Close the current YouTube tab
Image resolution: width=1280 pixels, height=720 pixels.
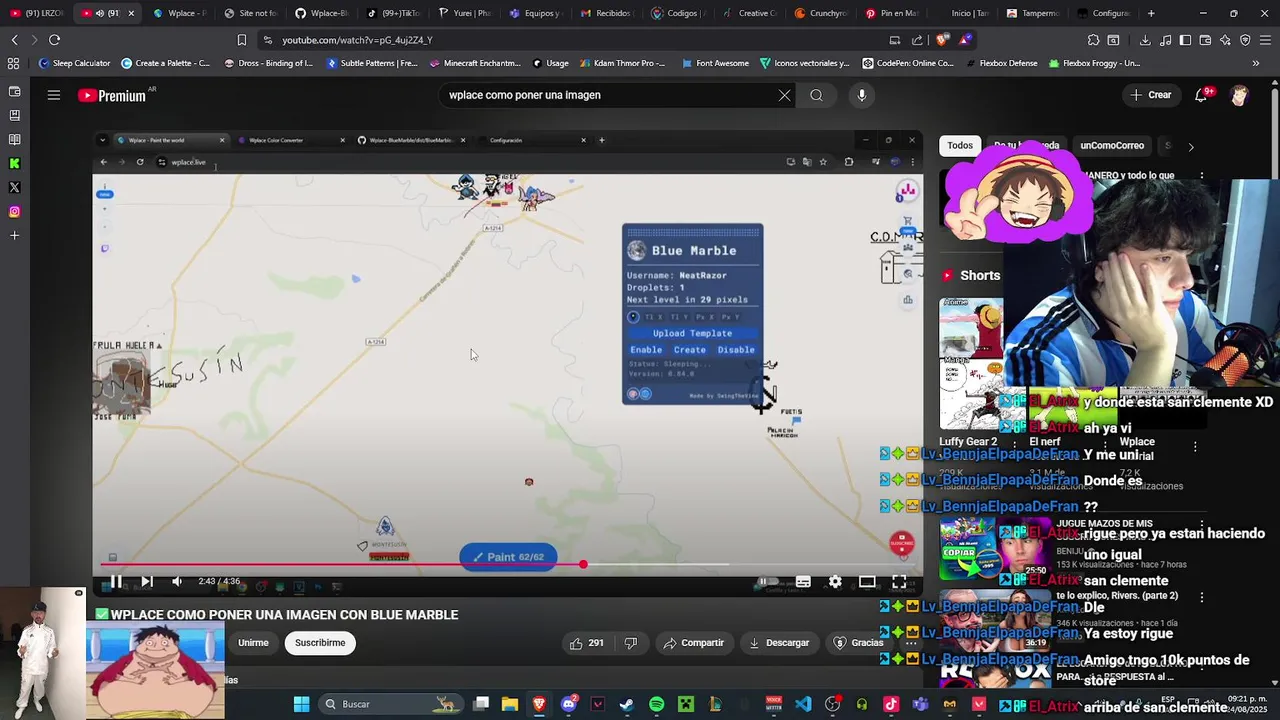[x=131, y=13]
